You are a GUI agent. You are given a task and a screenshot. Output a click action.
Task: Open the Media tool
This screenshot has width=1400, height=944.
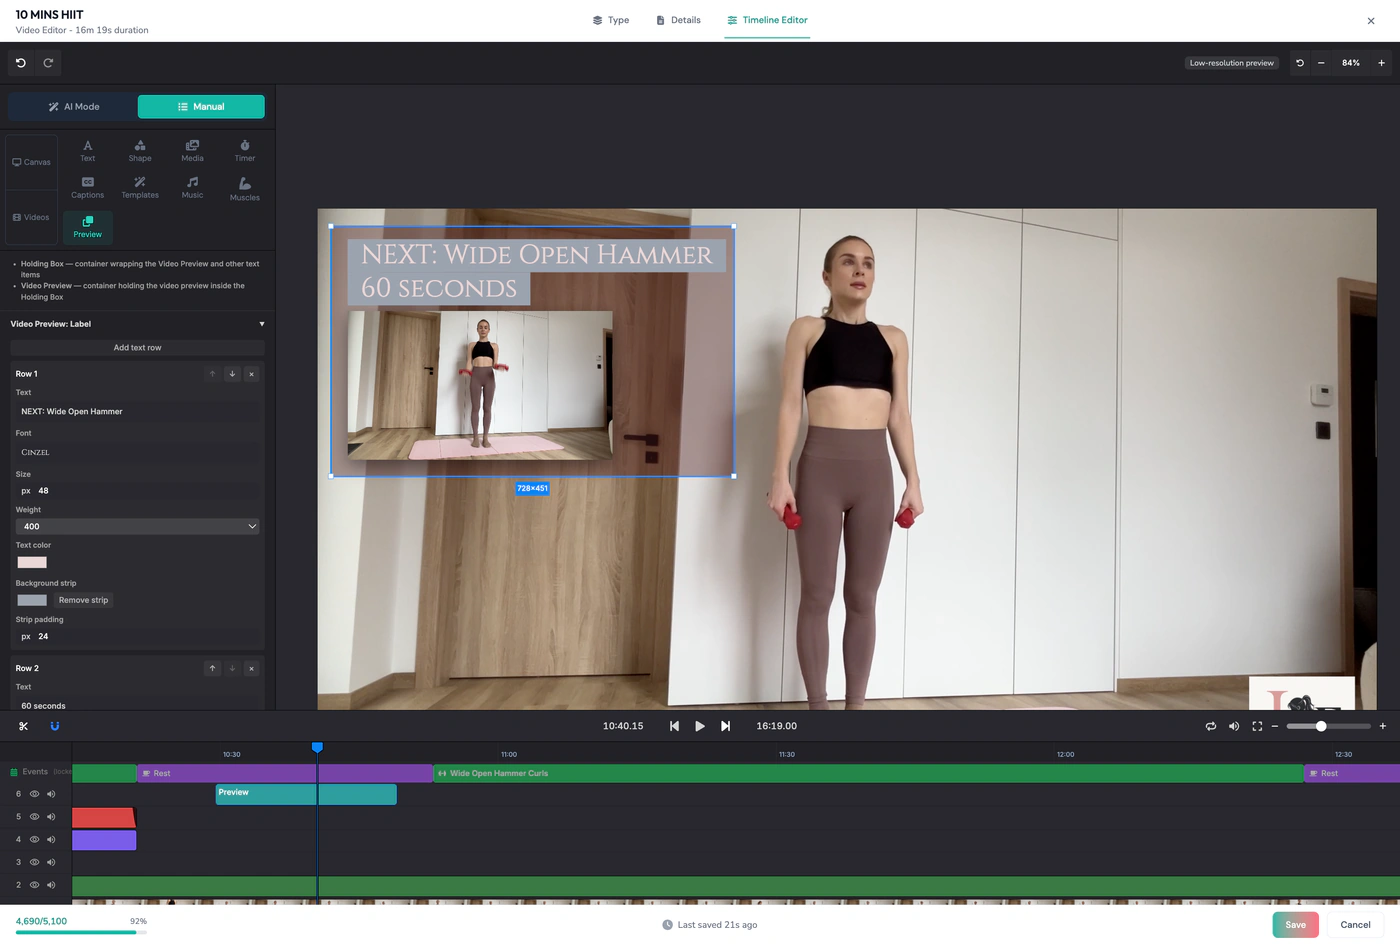[192, 151]
